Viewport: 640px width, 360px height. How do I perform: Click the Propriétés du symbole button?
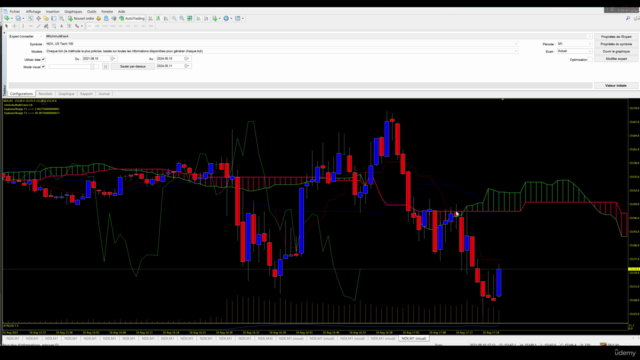click(616, 44)
